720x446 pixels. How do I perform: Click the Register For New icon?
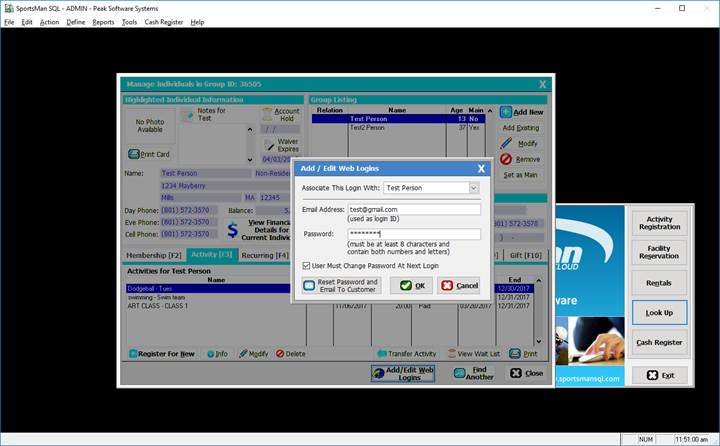tap(131, 354)
